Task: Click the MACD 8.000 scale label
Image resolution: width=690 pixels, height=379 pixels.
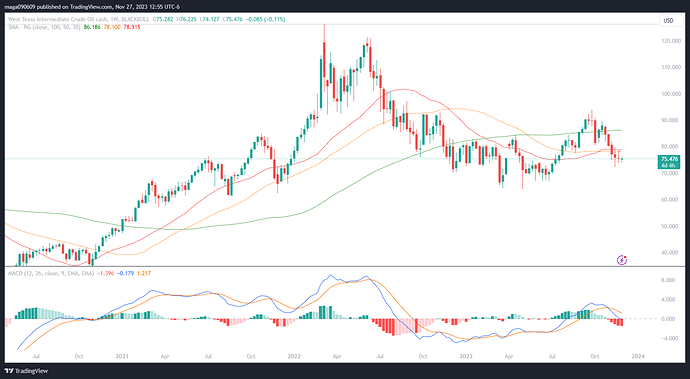Action: (668, 280)
